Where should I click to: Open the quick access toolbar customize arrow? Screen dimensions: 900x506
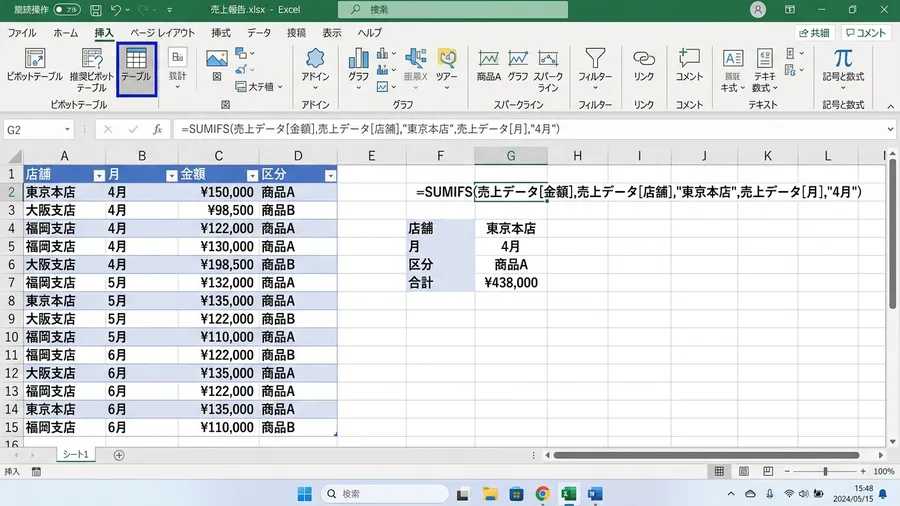pyautogui.click(x=169, y=10)
